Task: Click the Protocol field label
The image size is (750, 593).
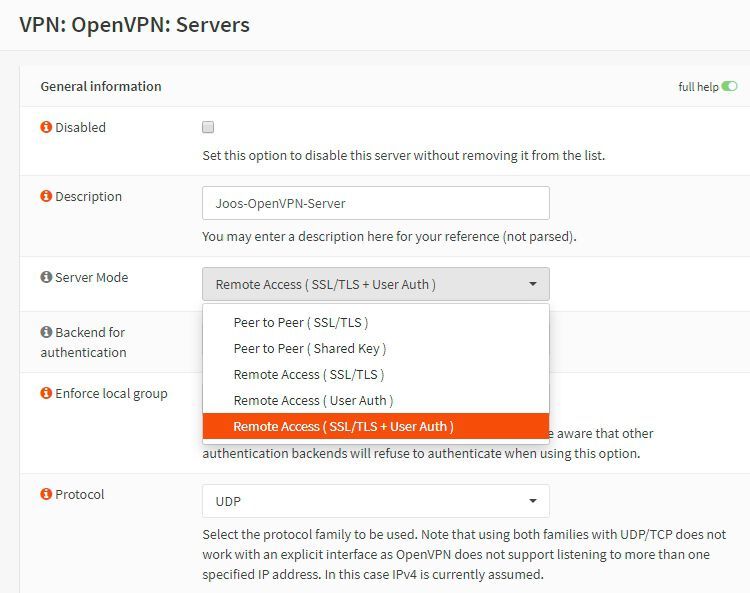Action: (80, 495)
